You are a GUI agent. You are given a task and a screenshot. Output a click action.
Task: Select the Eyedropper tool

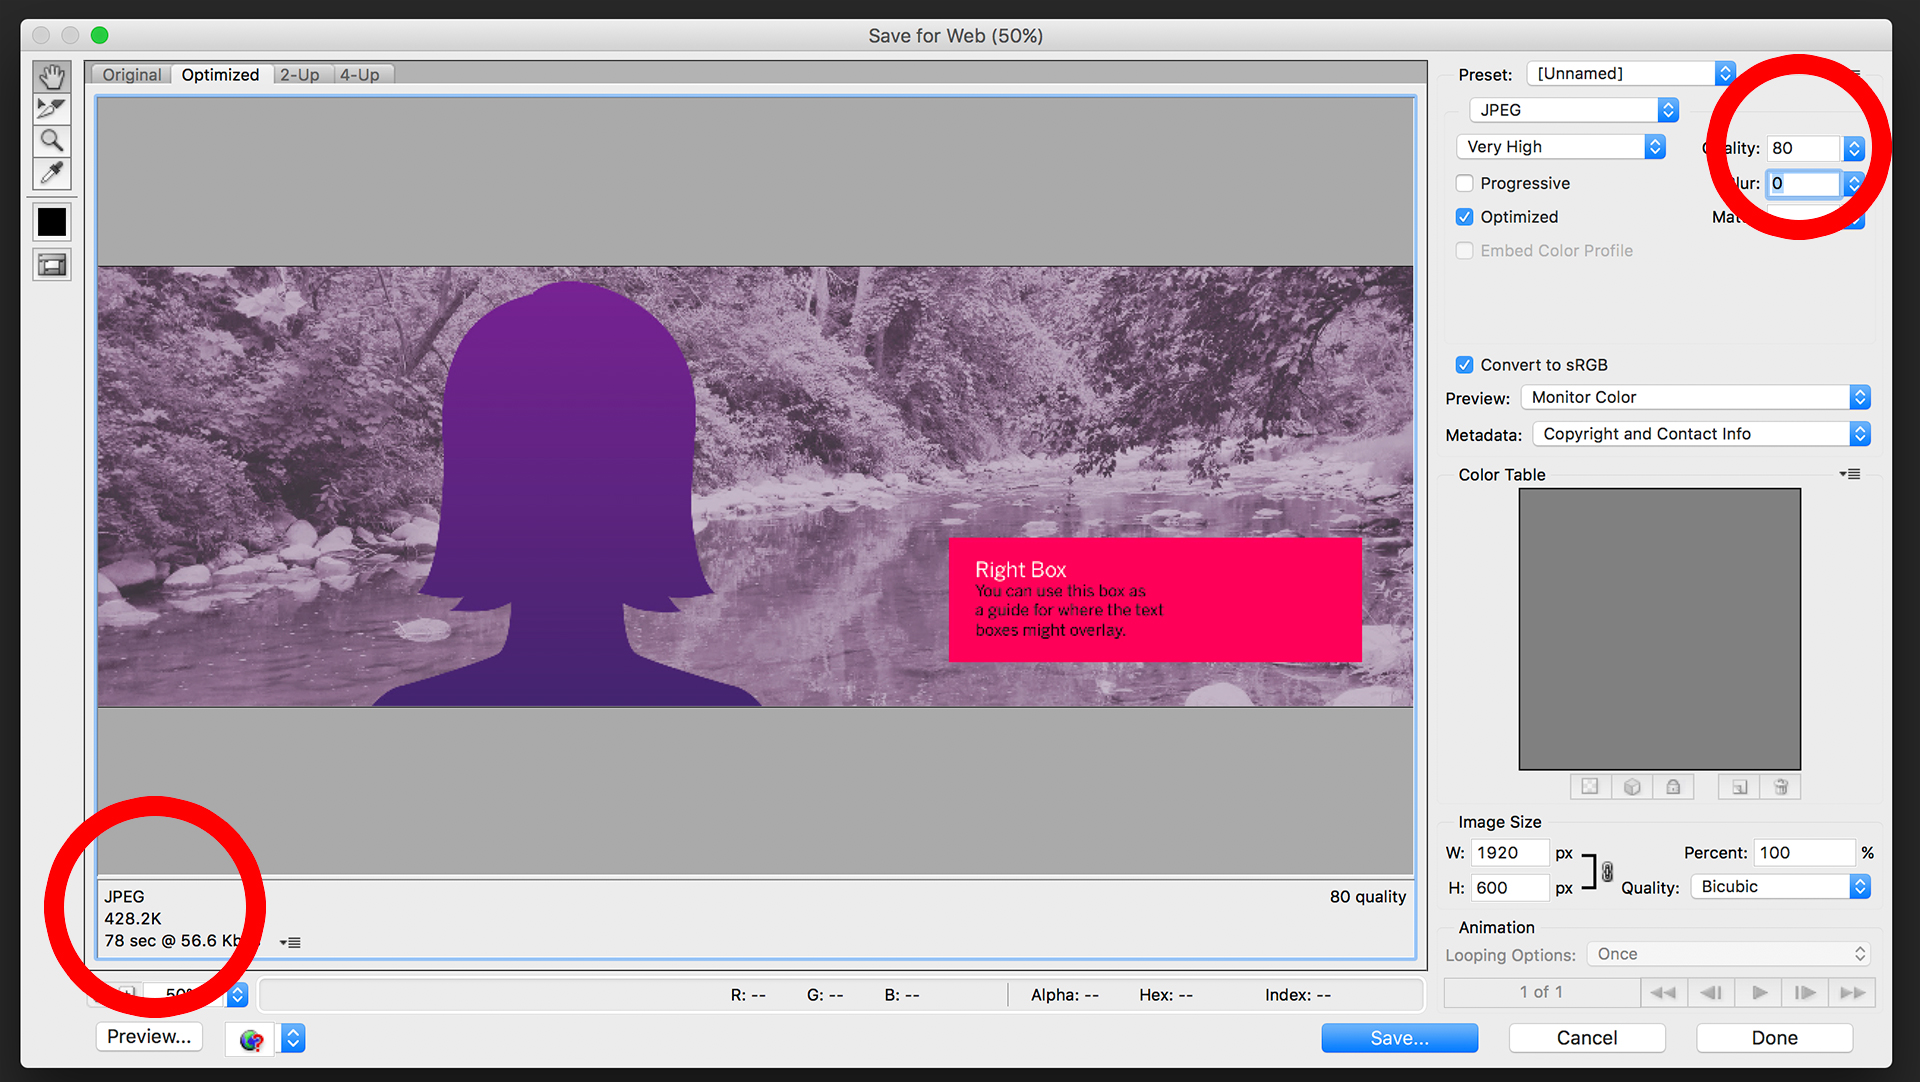tap(51, 173)
